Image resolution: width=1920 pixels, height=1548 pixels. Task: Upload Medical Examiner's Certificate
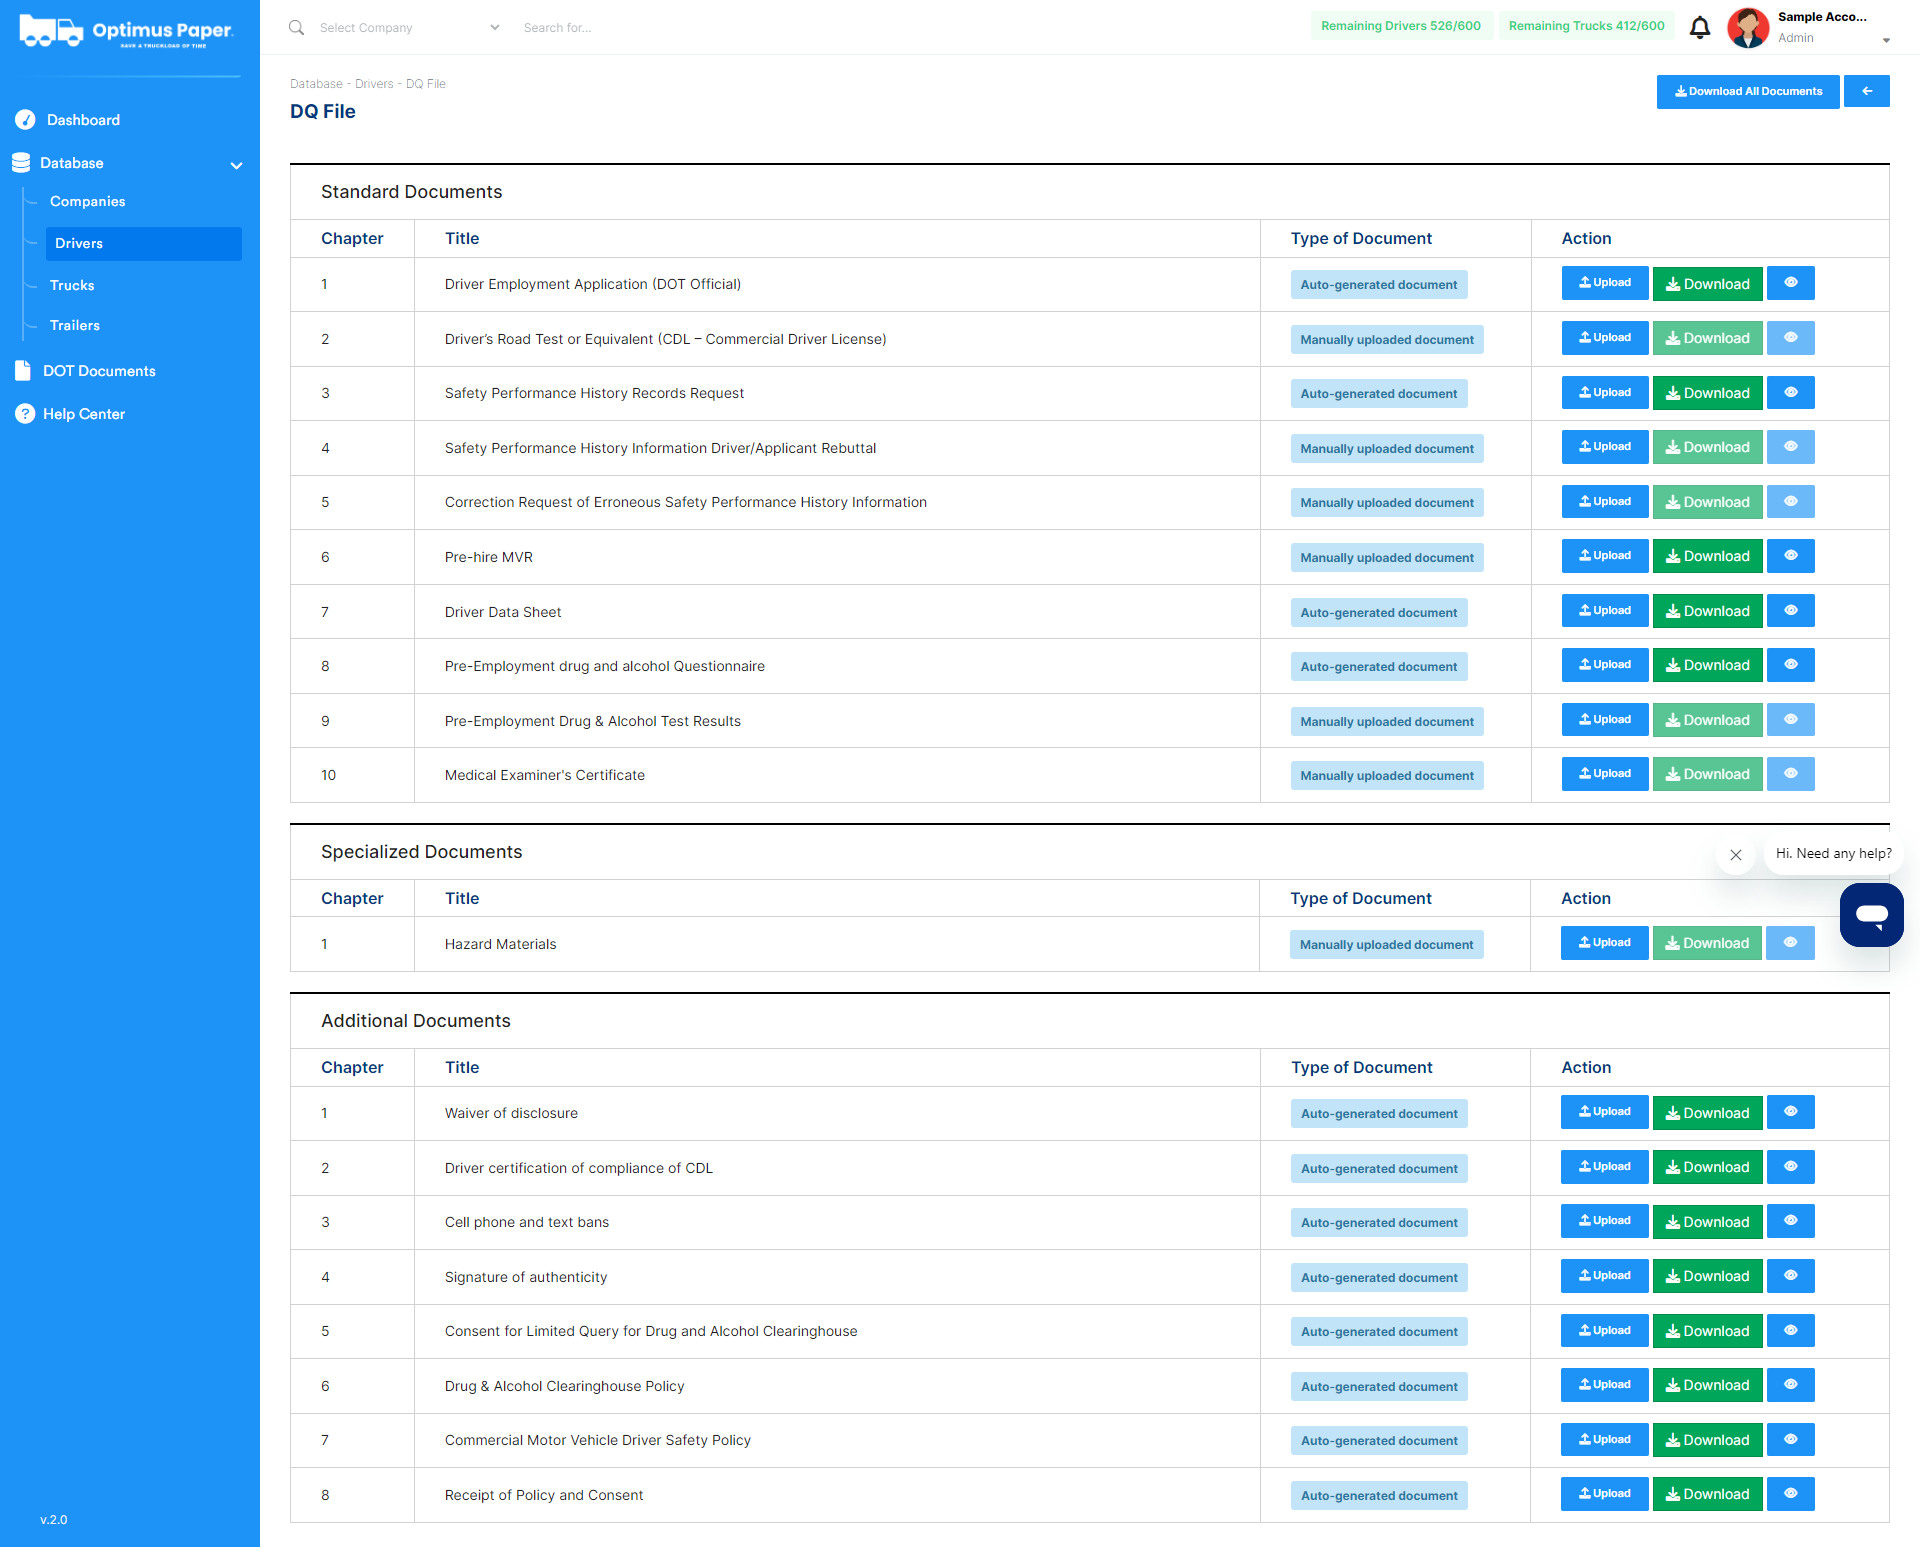click(x=1604, y=774)
